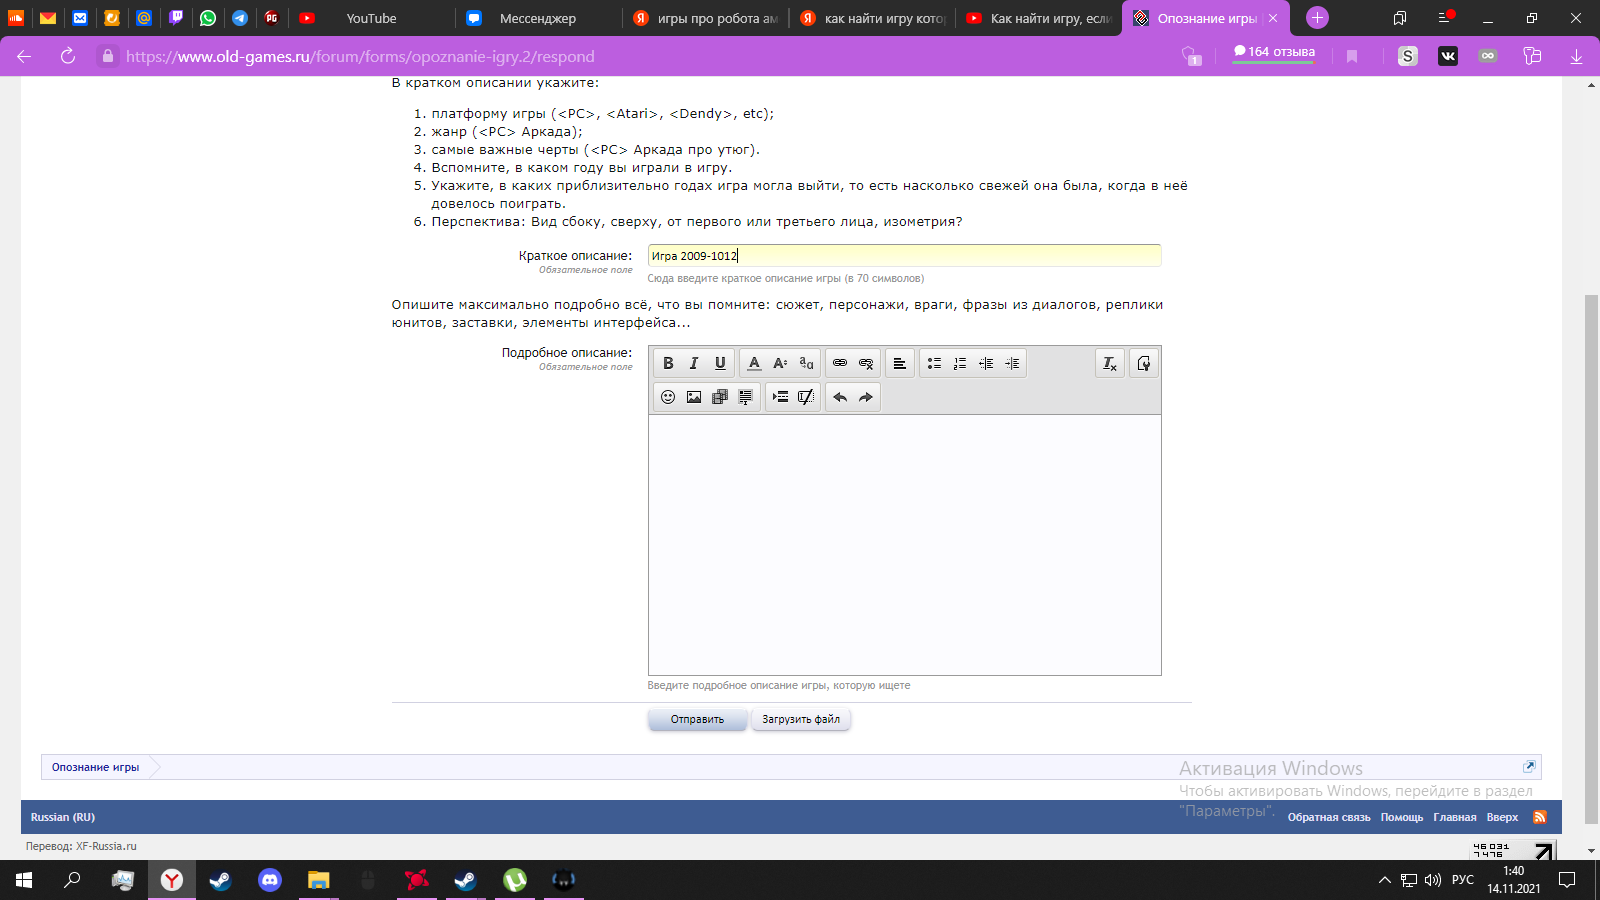Close the Опознание игры tab

click(x=1273, y=18)
